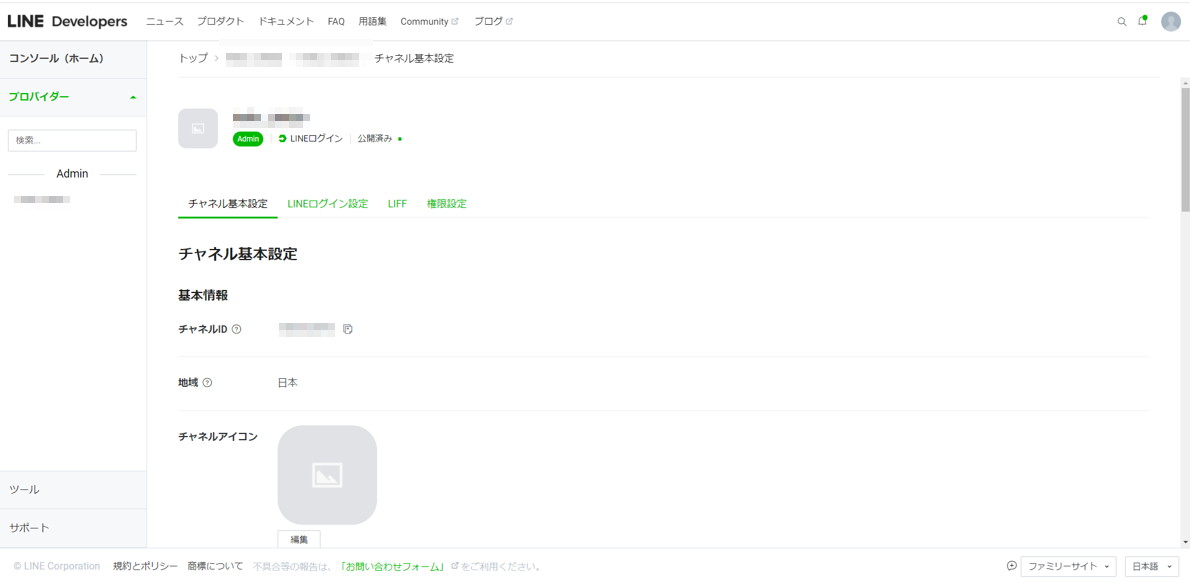Image resolution: width=1190 pixels, height=582 pixels.
Task: Click the feedback chat icon in footer
Action: [1011, 565]
